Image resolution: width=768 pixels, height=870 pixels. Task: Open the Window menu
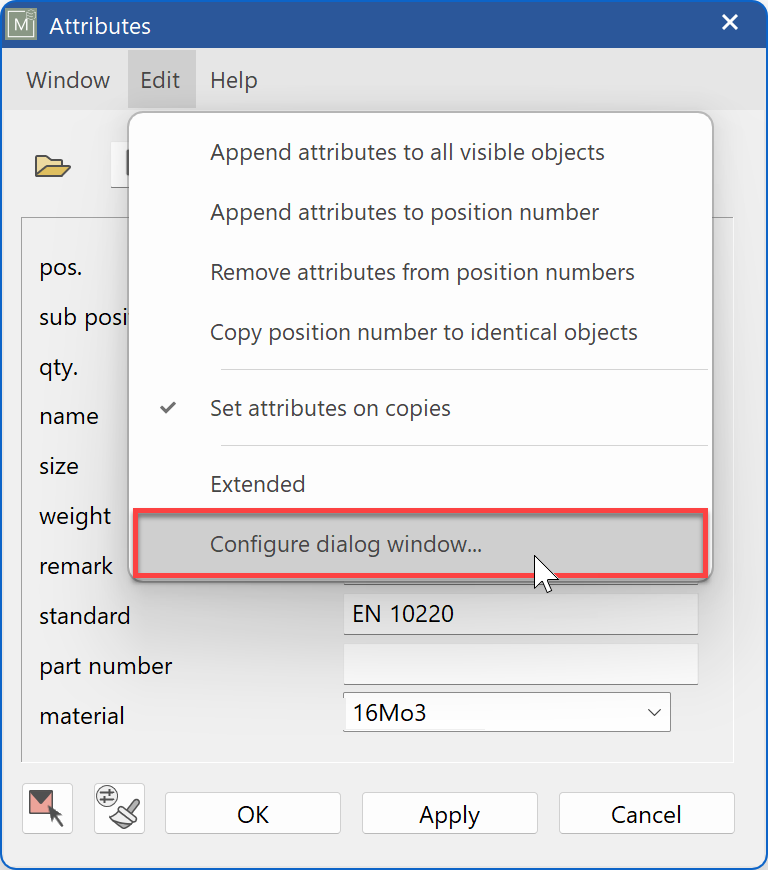(68, 80)
